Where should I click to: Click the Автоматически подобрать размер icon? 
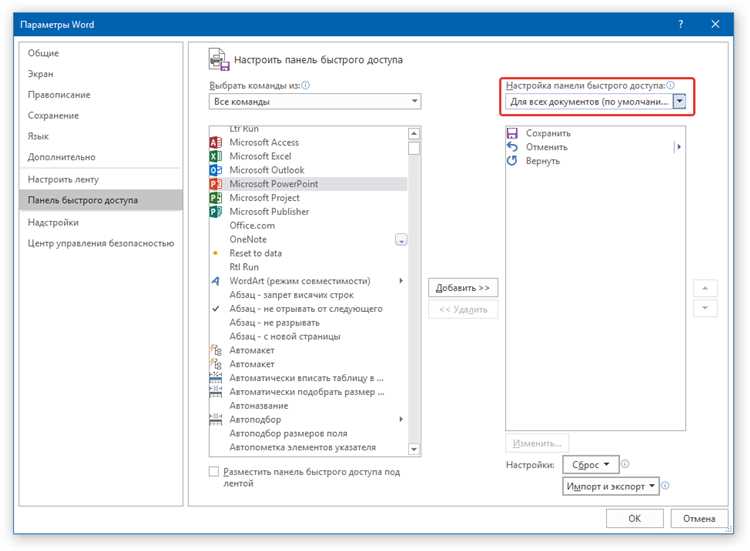point(216,392)
